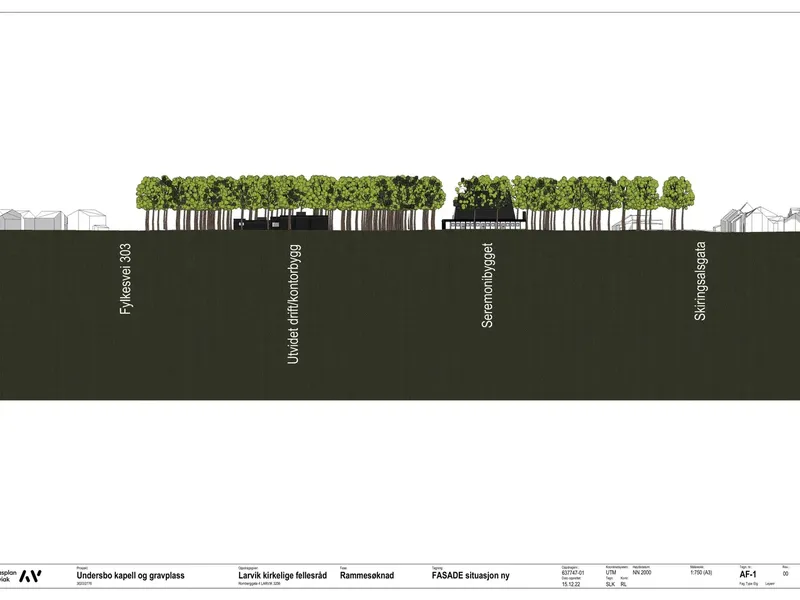Viewport: 800px width, 600px height.
Task: Select the "Skiringsalsgata" vertical label
Action: [x=700, y=281]
